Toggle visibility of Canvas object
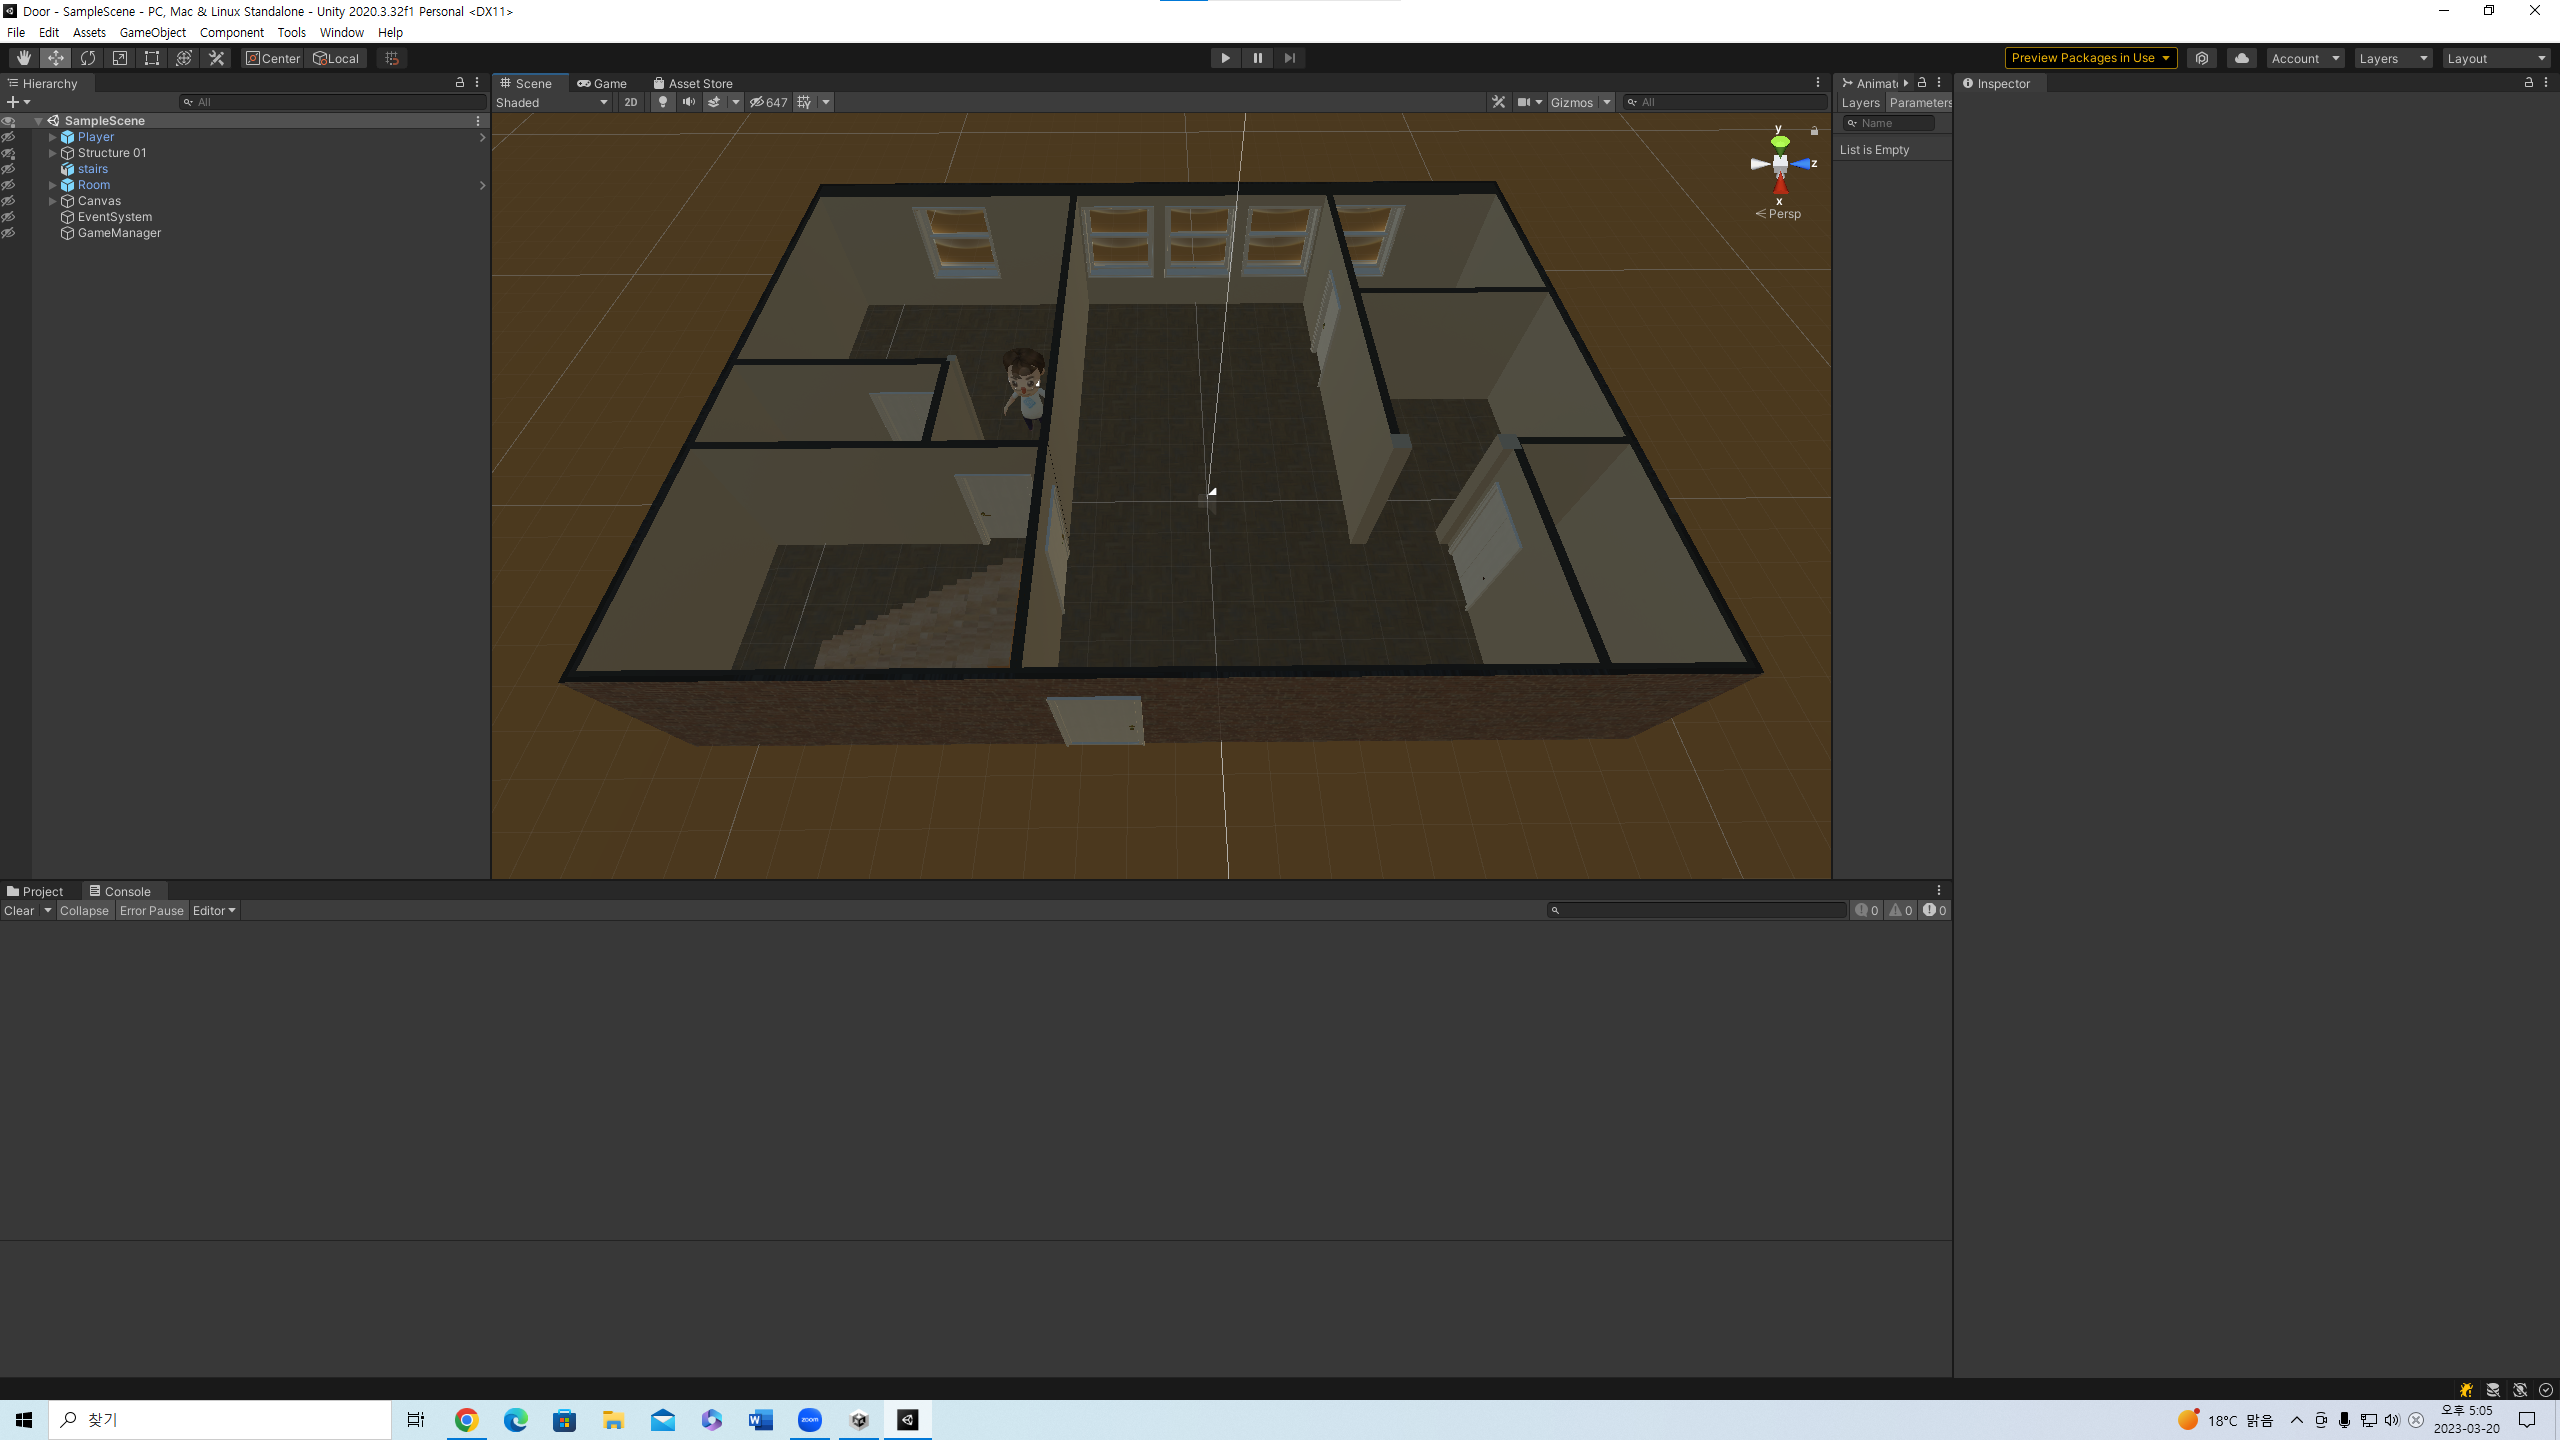The height and width of the screenshot is (1440, 2560). click(x=9, y=201)
